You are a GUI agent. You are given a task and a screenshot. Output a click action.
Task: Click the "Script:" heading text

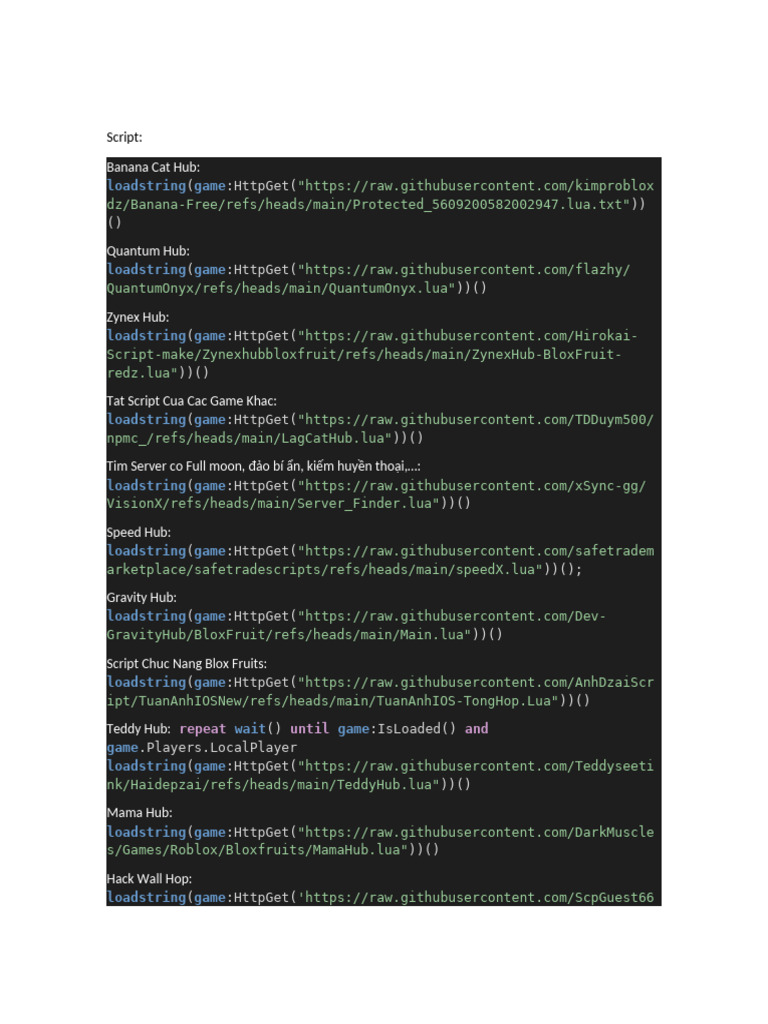tap(124, 136)
